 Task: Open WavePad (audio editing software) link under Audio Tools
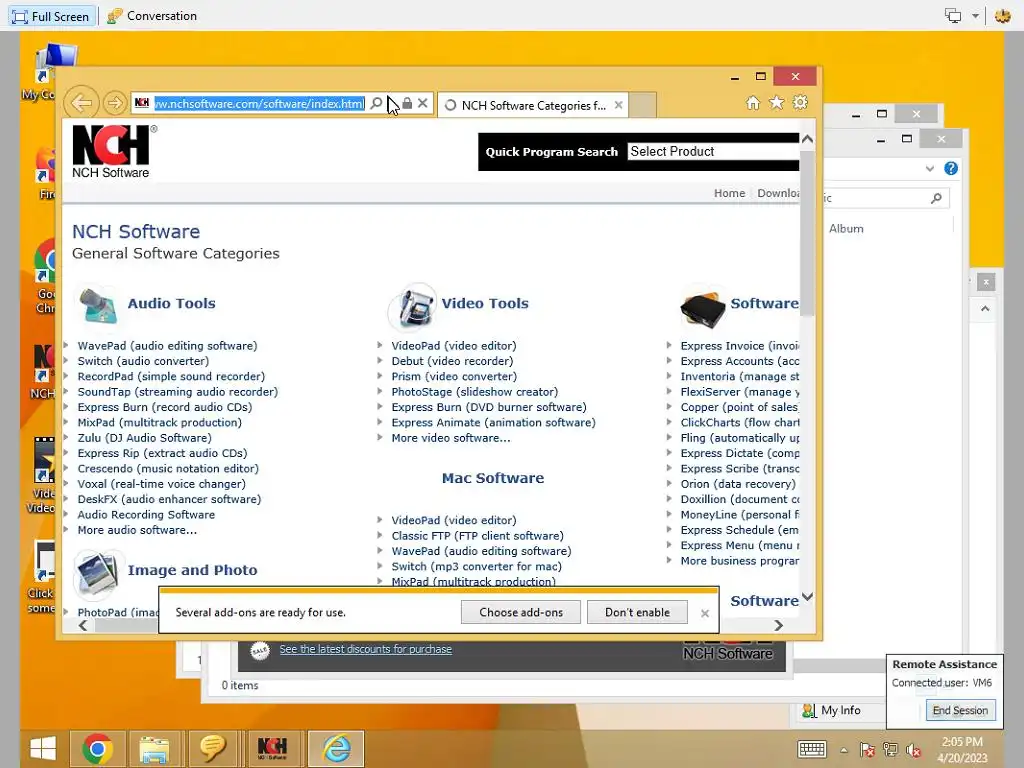(167, 345)
